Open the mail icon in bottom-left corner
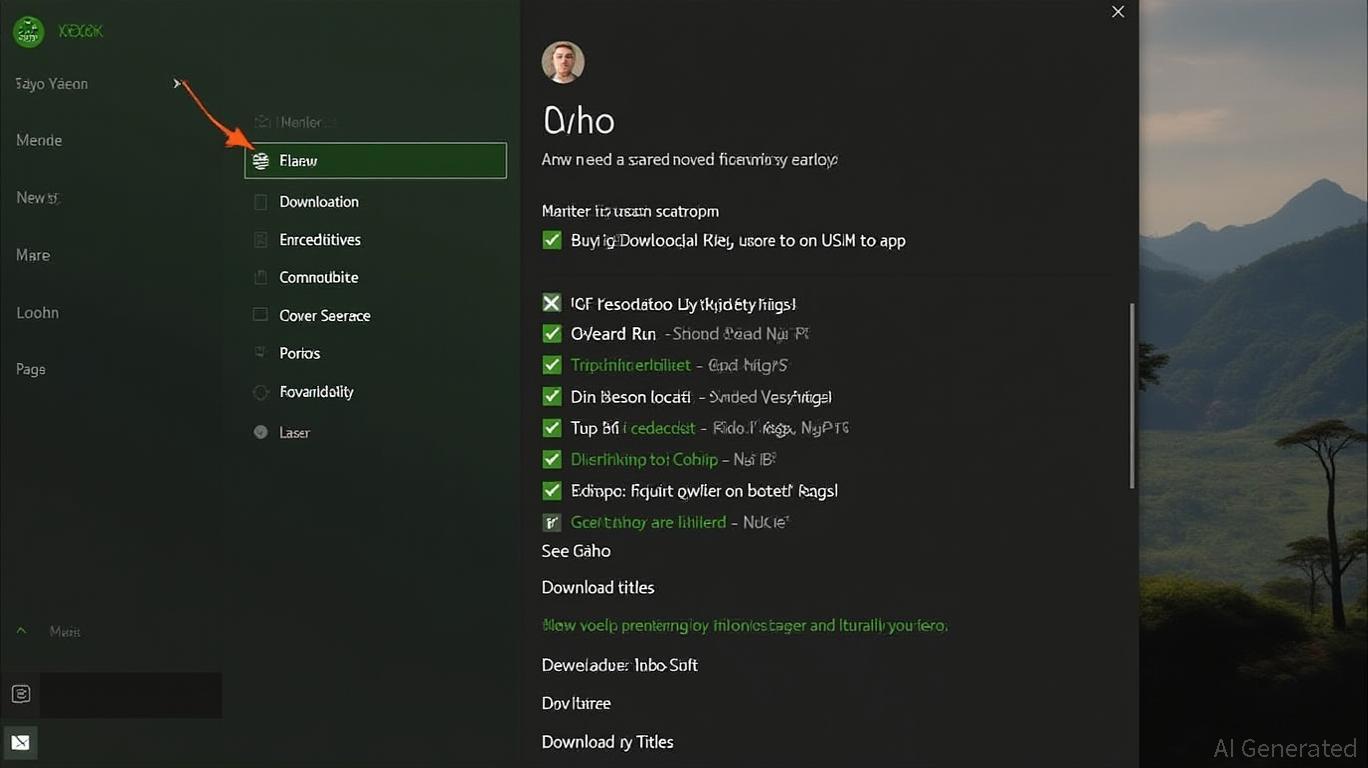Image resolution: width=1368 pixels, height=768 pixels. [20, 742]
